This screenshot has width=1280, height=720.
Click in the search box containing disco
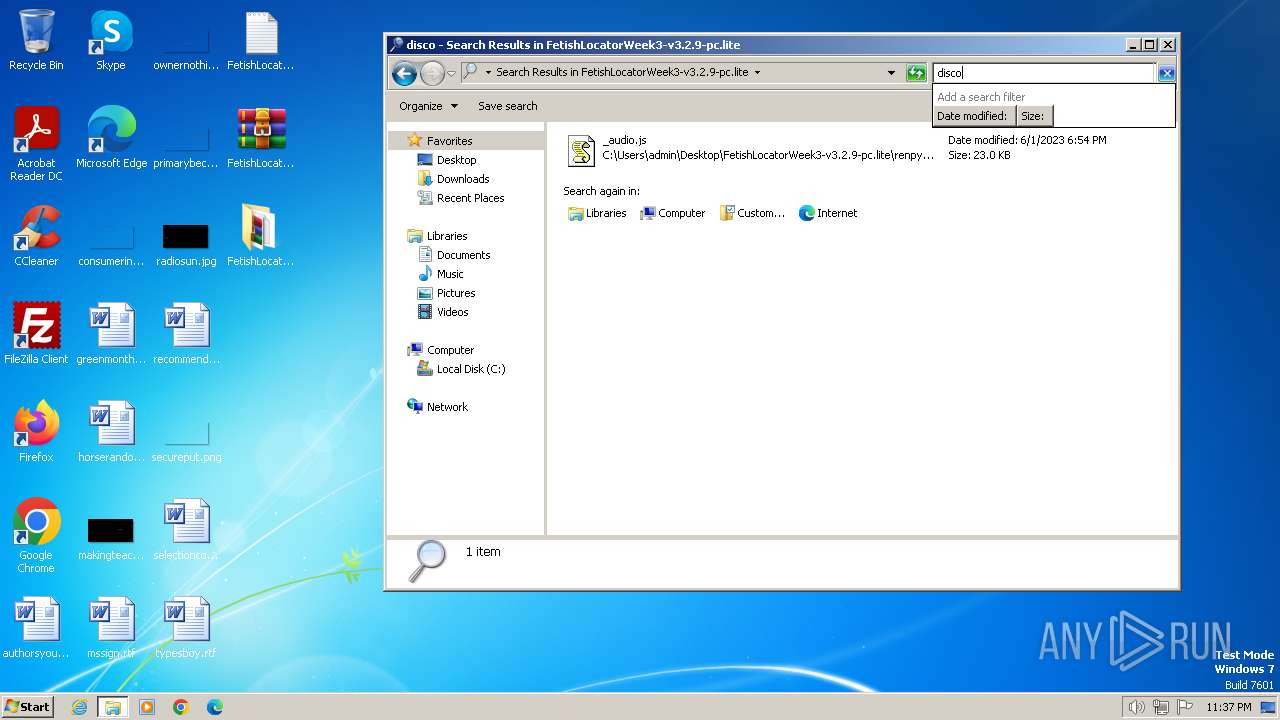[x=1044, y=73]
